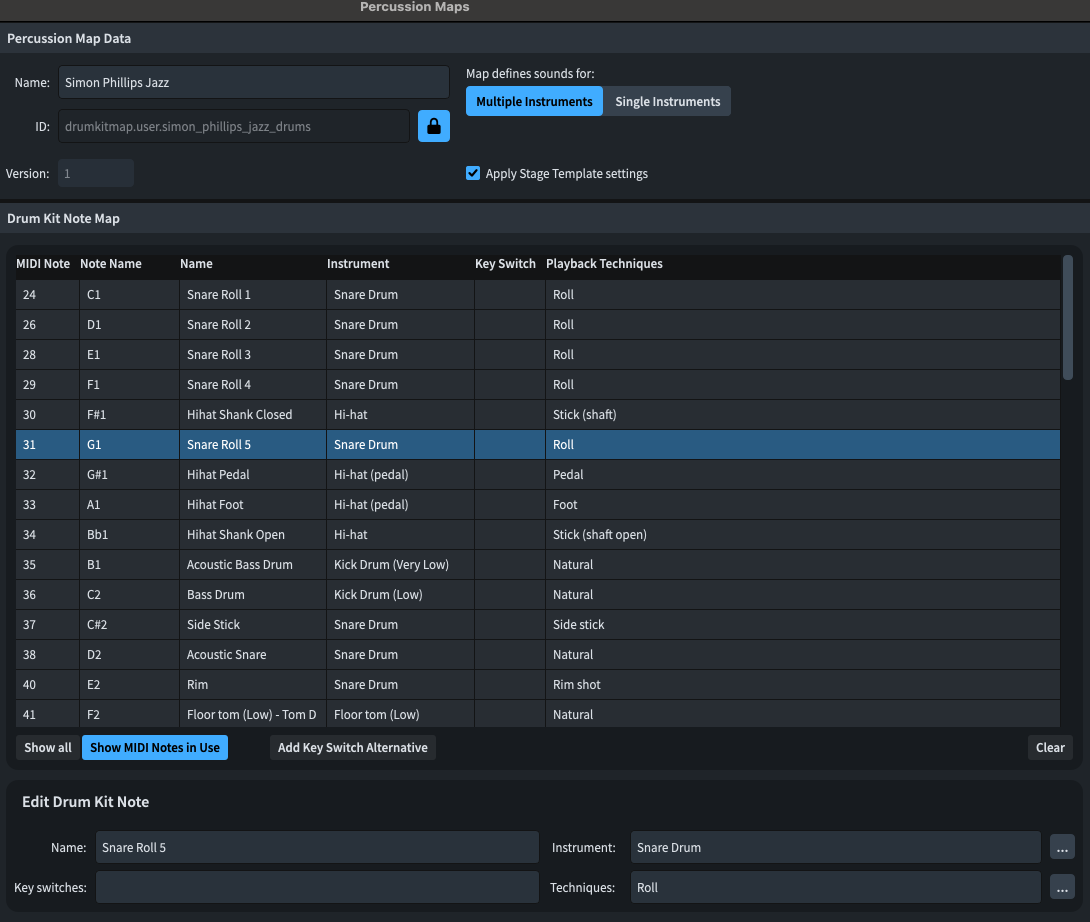Viewport: 1090px width, 922px height.
Task: Click the Foot technique cell
Action: click(x=803, y=504)
